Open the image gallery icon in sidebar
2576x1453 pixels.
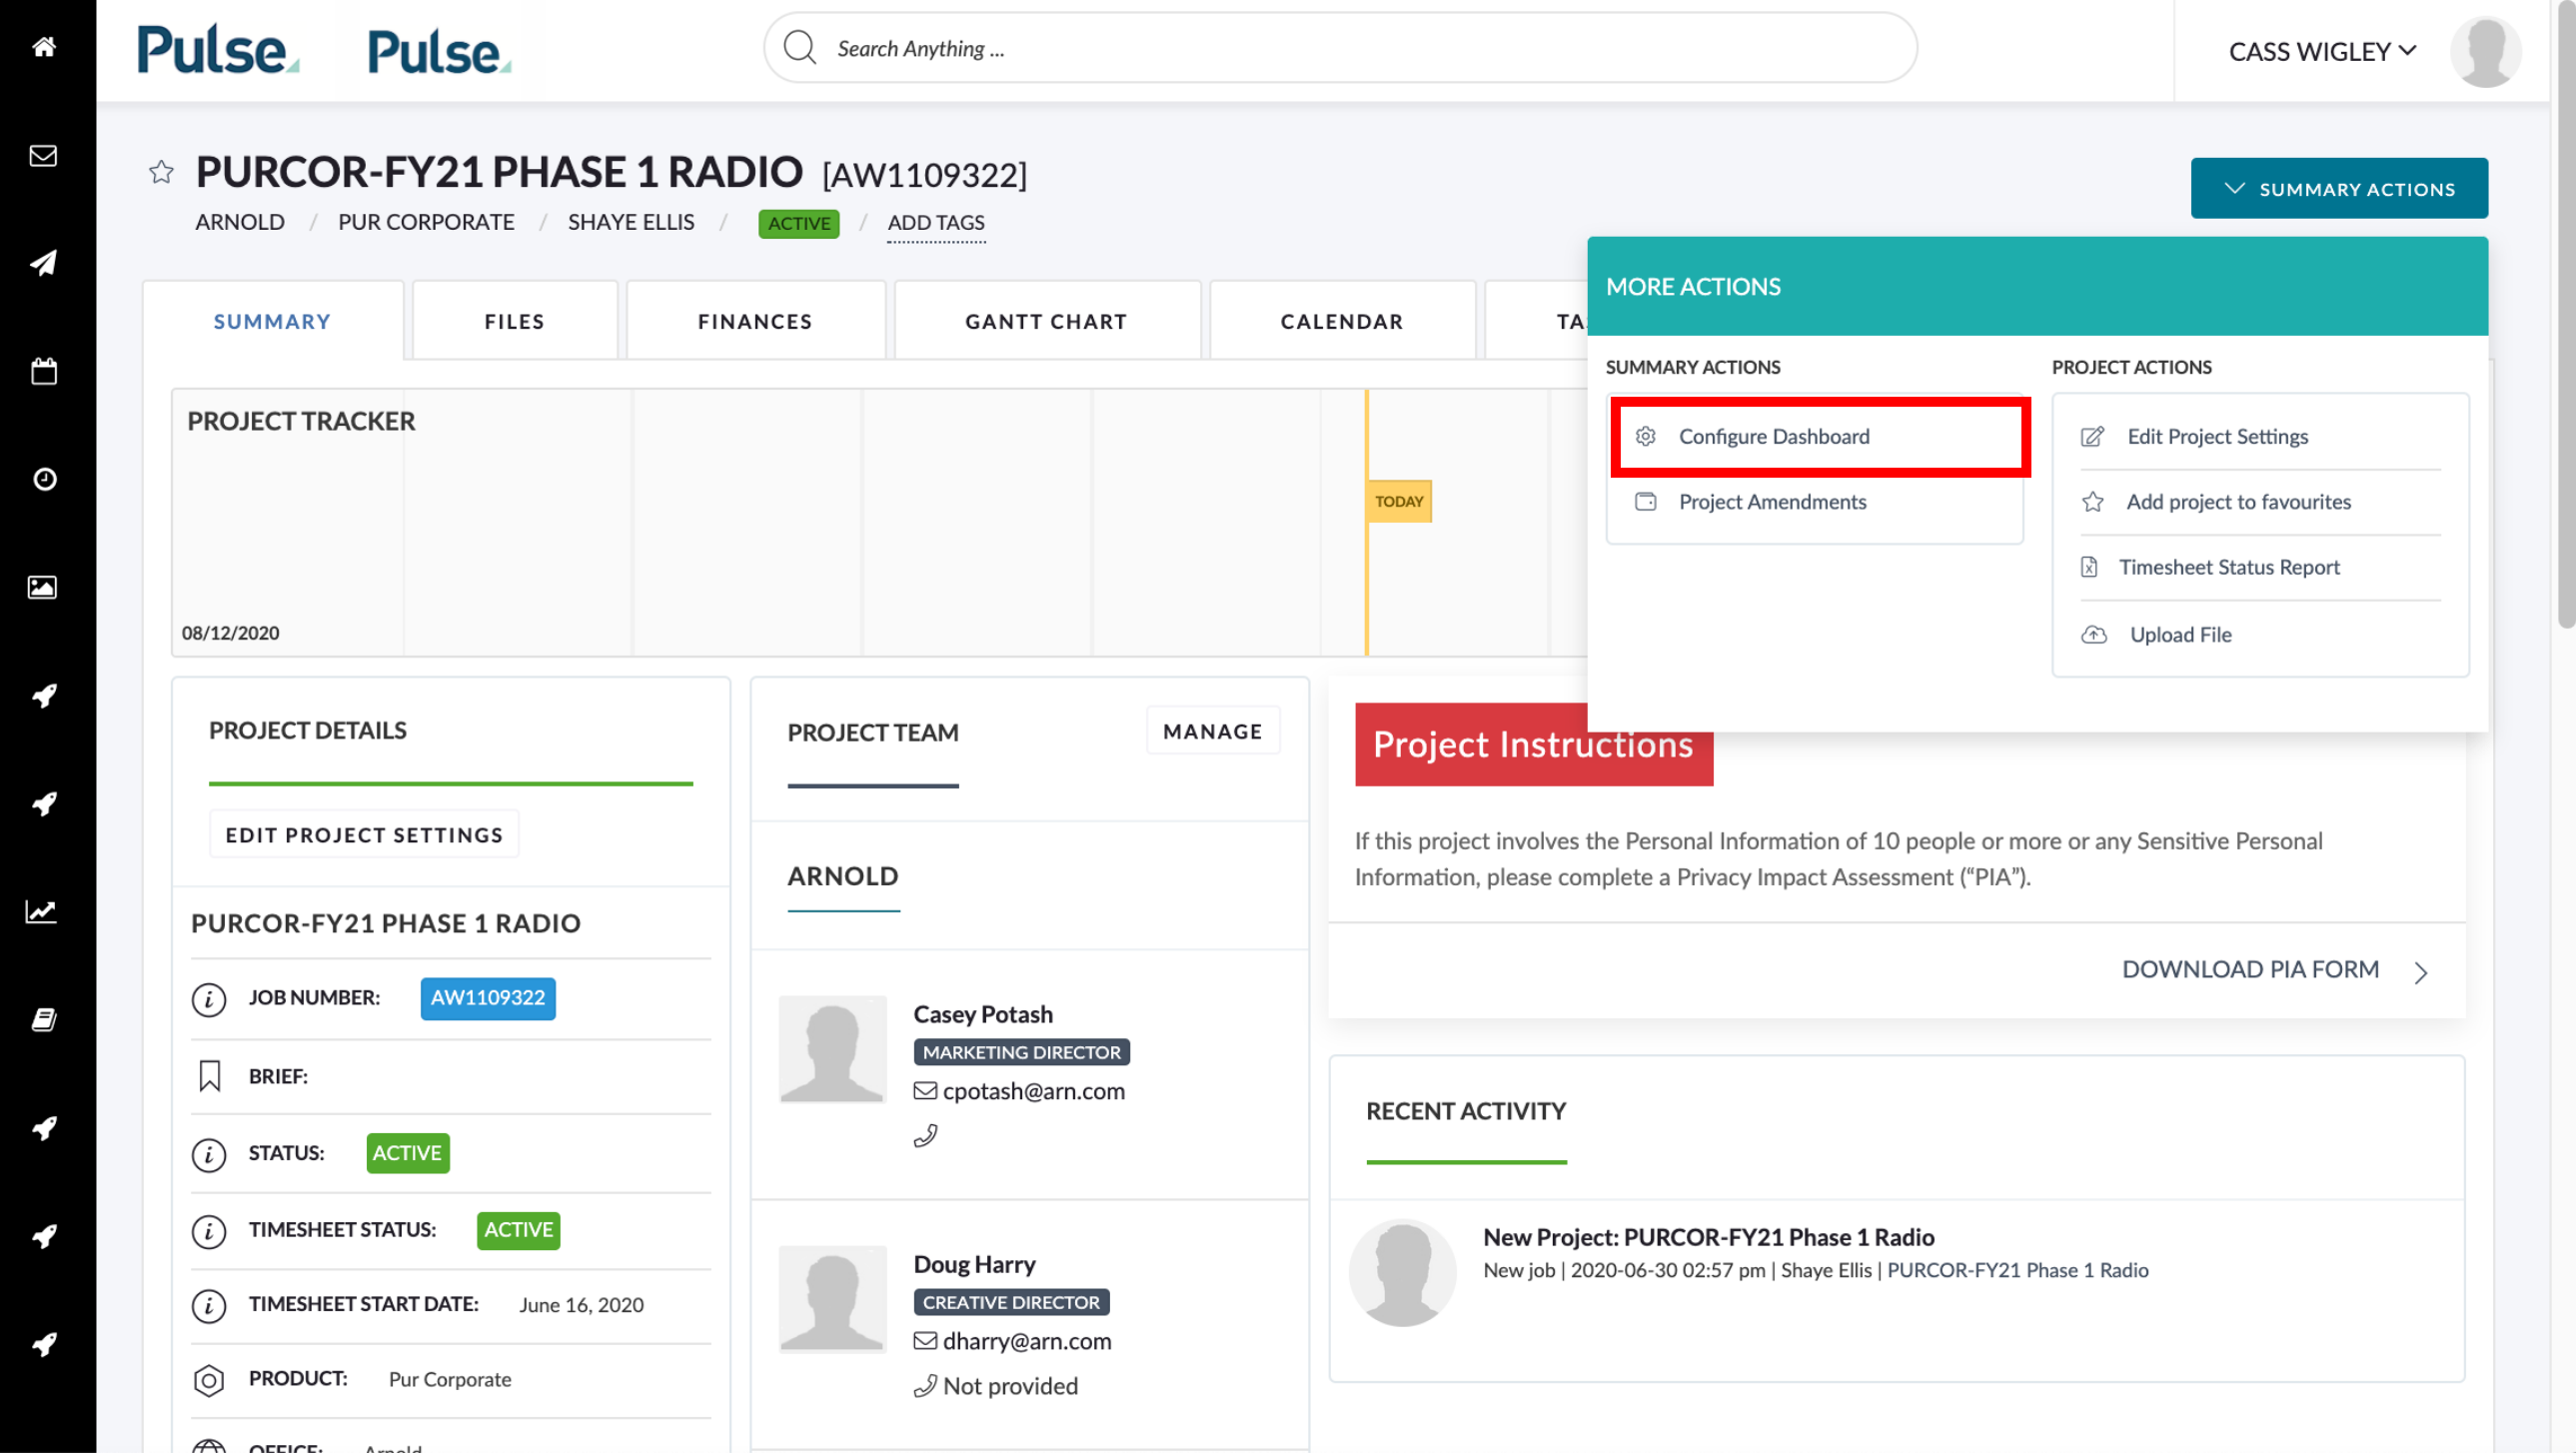click(x=42, y=587)
